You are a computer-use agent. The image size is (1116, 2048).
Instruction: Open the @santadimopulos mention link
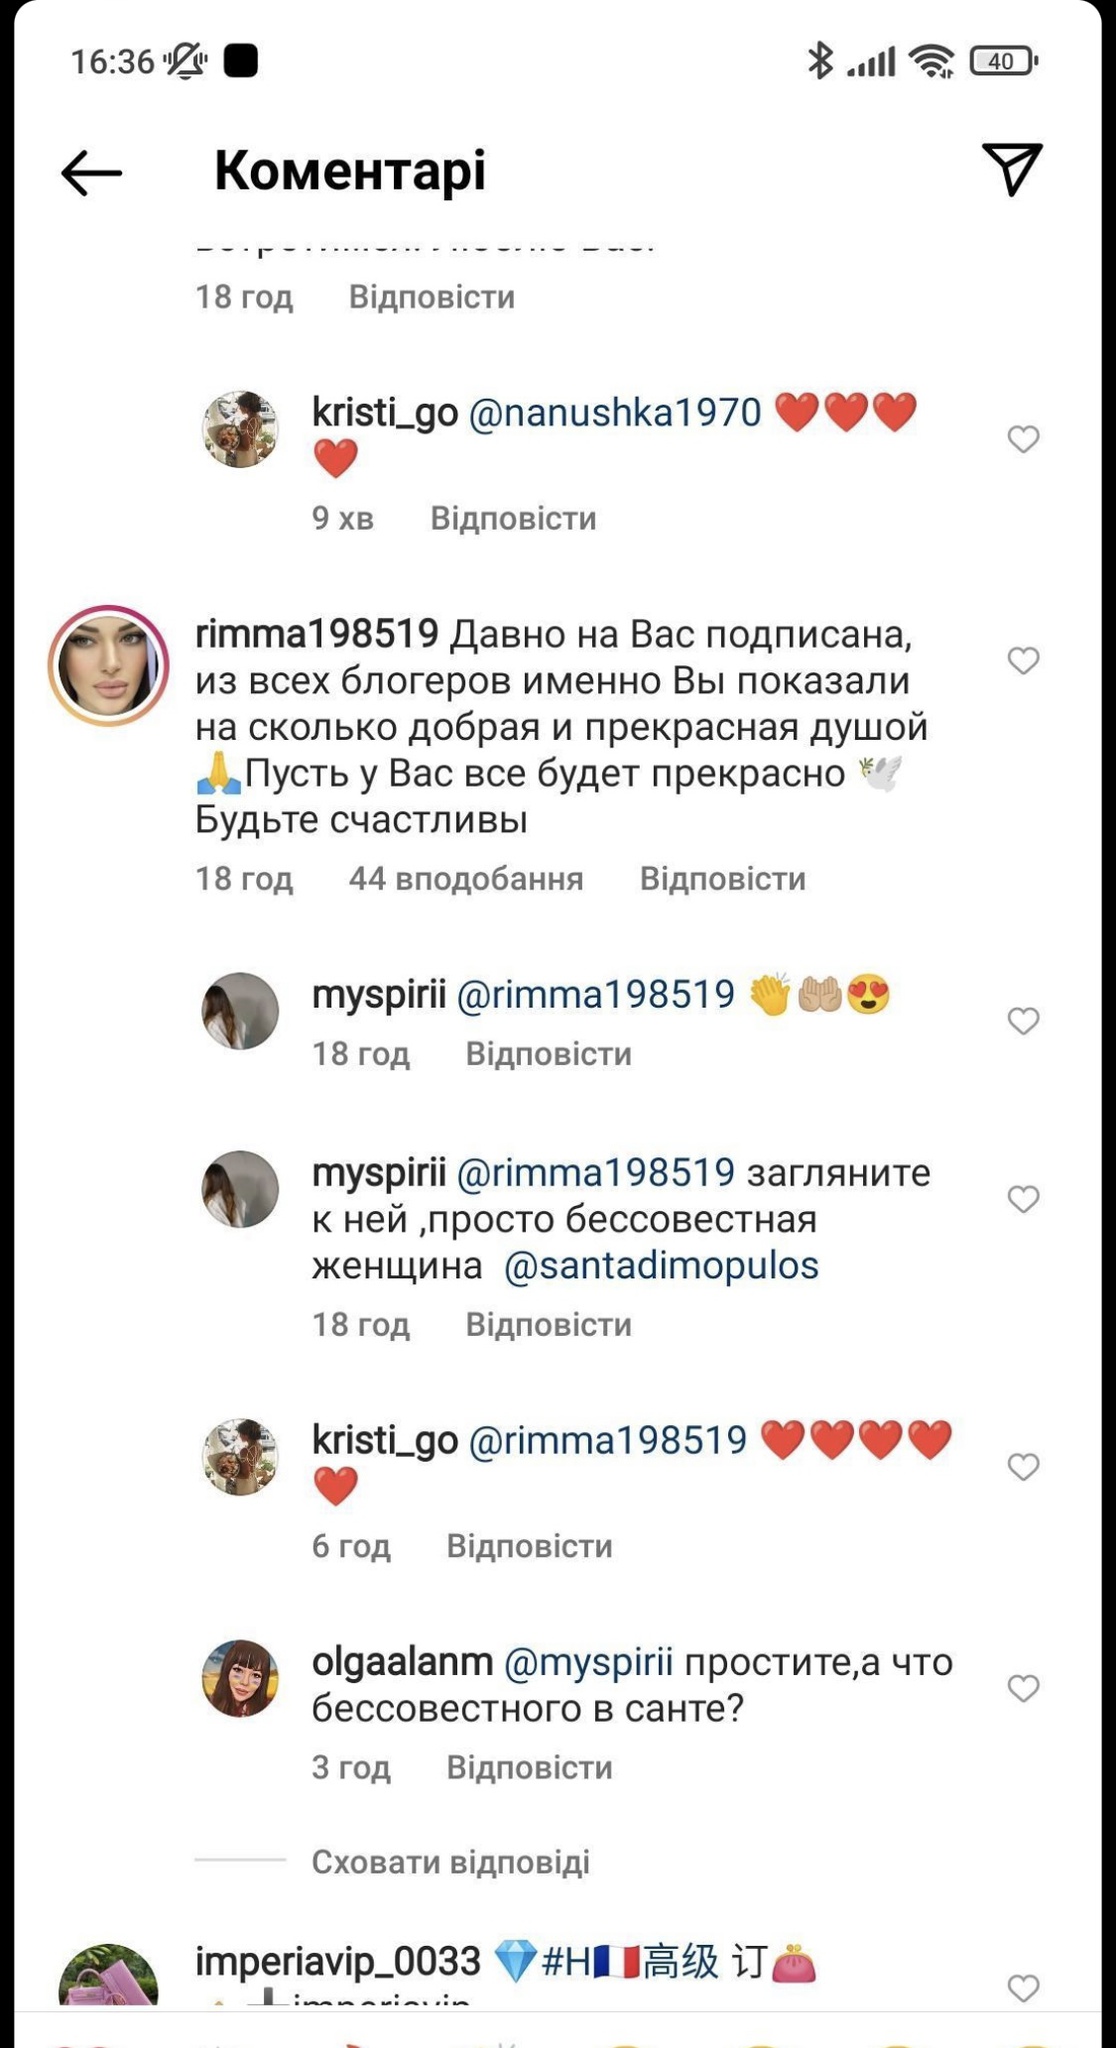(661, 1266)
